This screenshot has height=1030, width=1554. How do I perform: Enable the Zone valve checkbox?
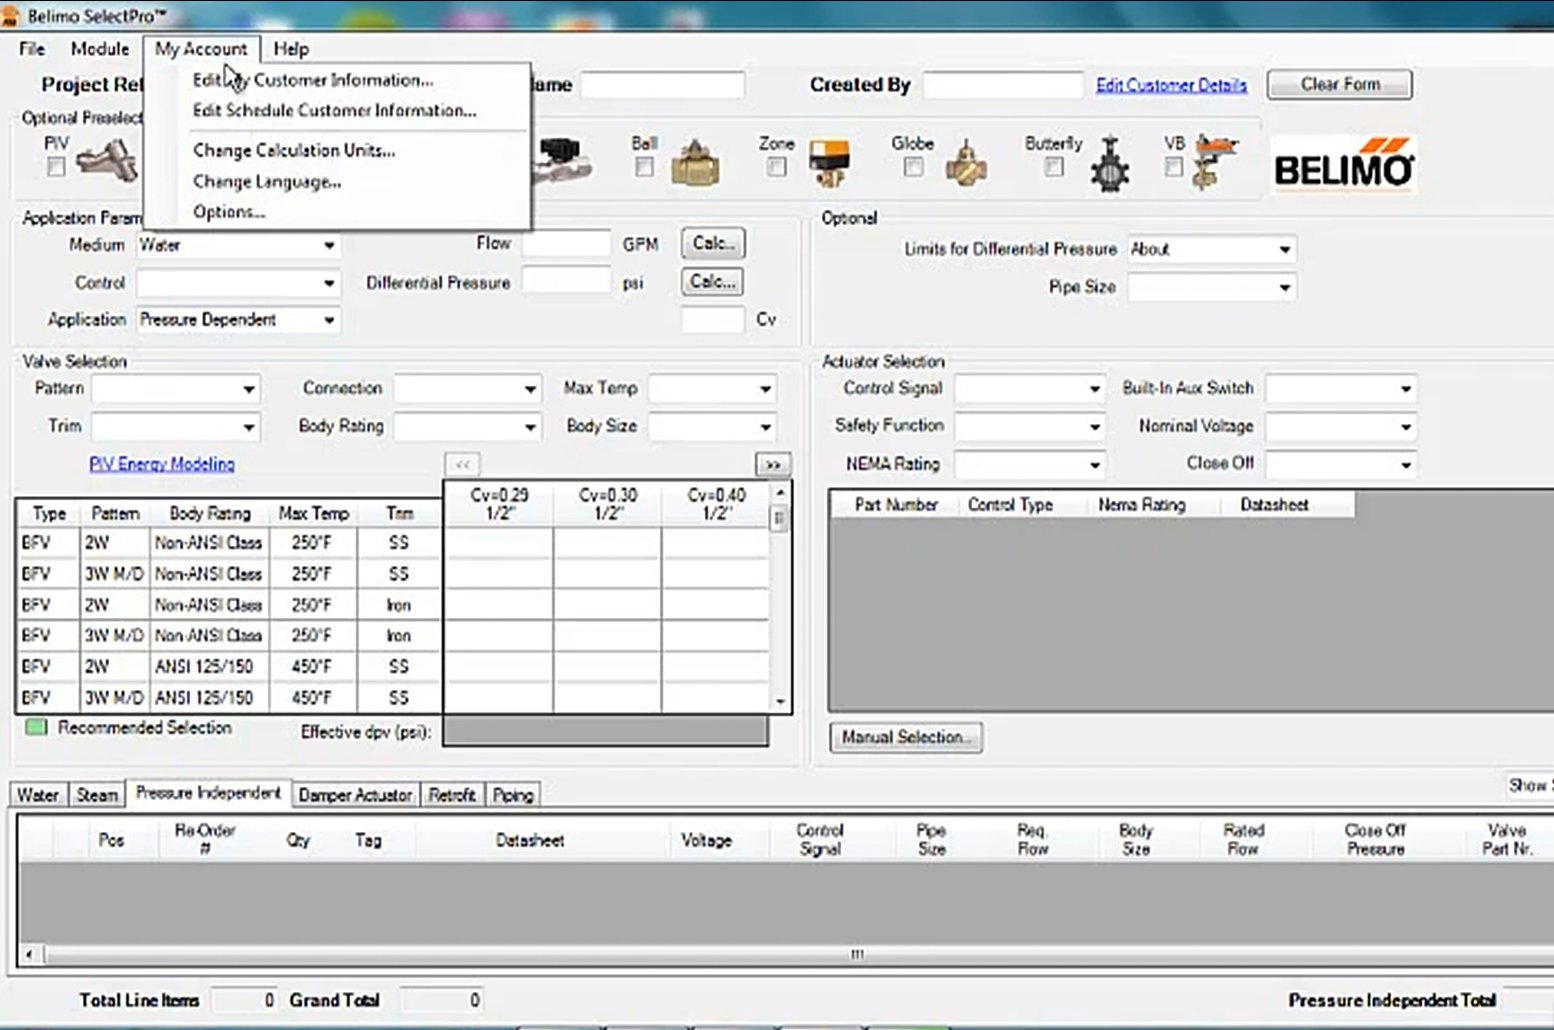pos(776,167)
